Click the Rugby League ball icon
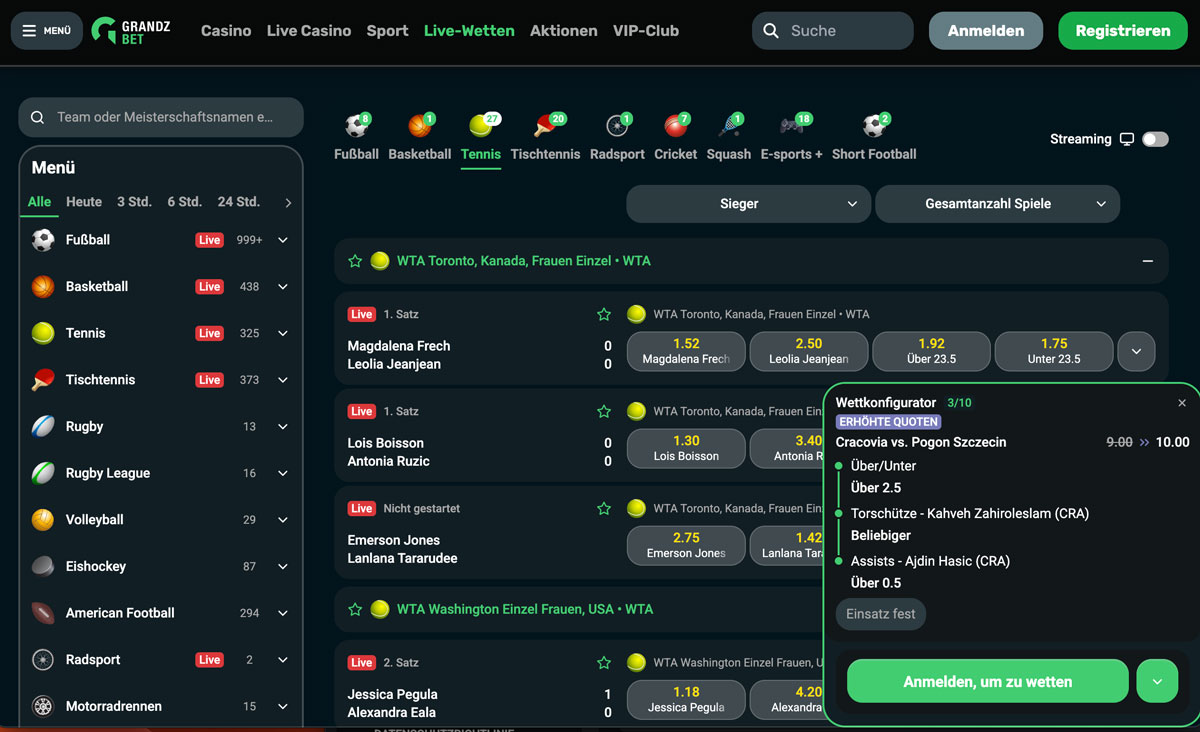Image resolution: width=1200 pixels, height=732 pixels. click(43, 473)
